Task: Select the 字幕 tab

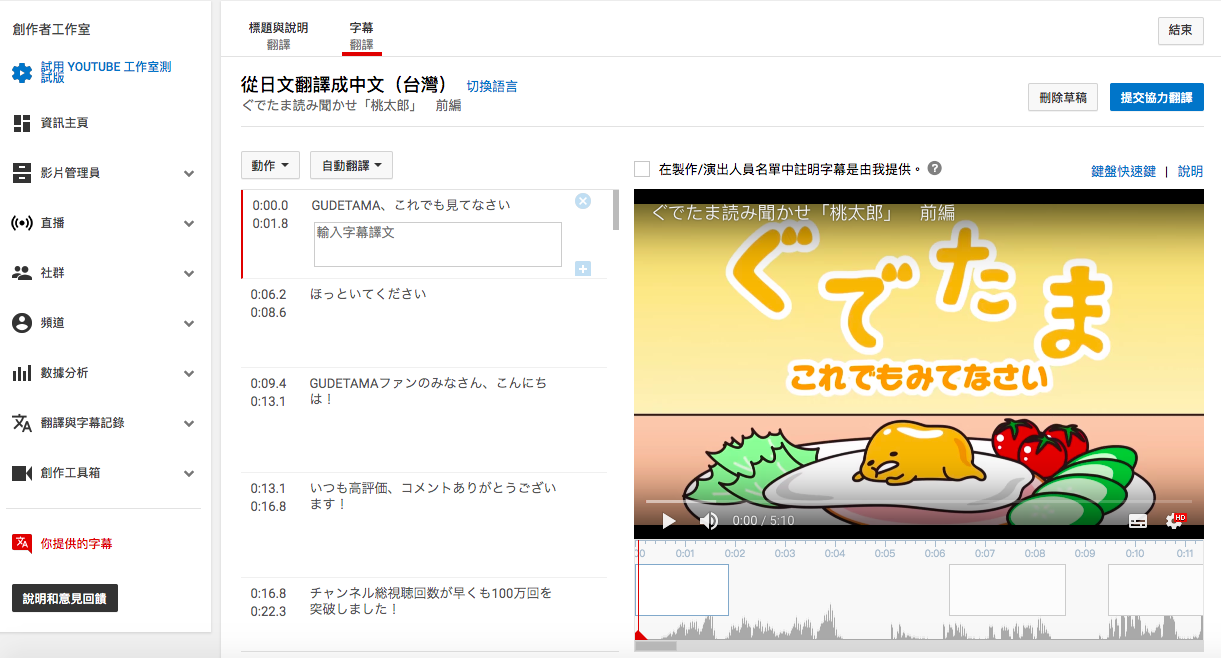Action: tap(361, 35)
